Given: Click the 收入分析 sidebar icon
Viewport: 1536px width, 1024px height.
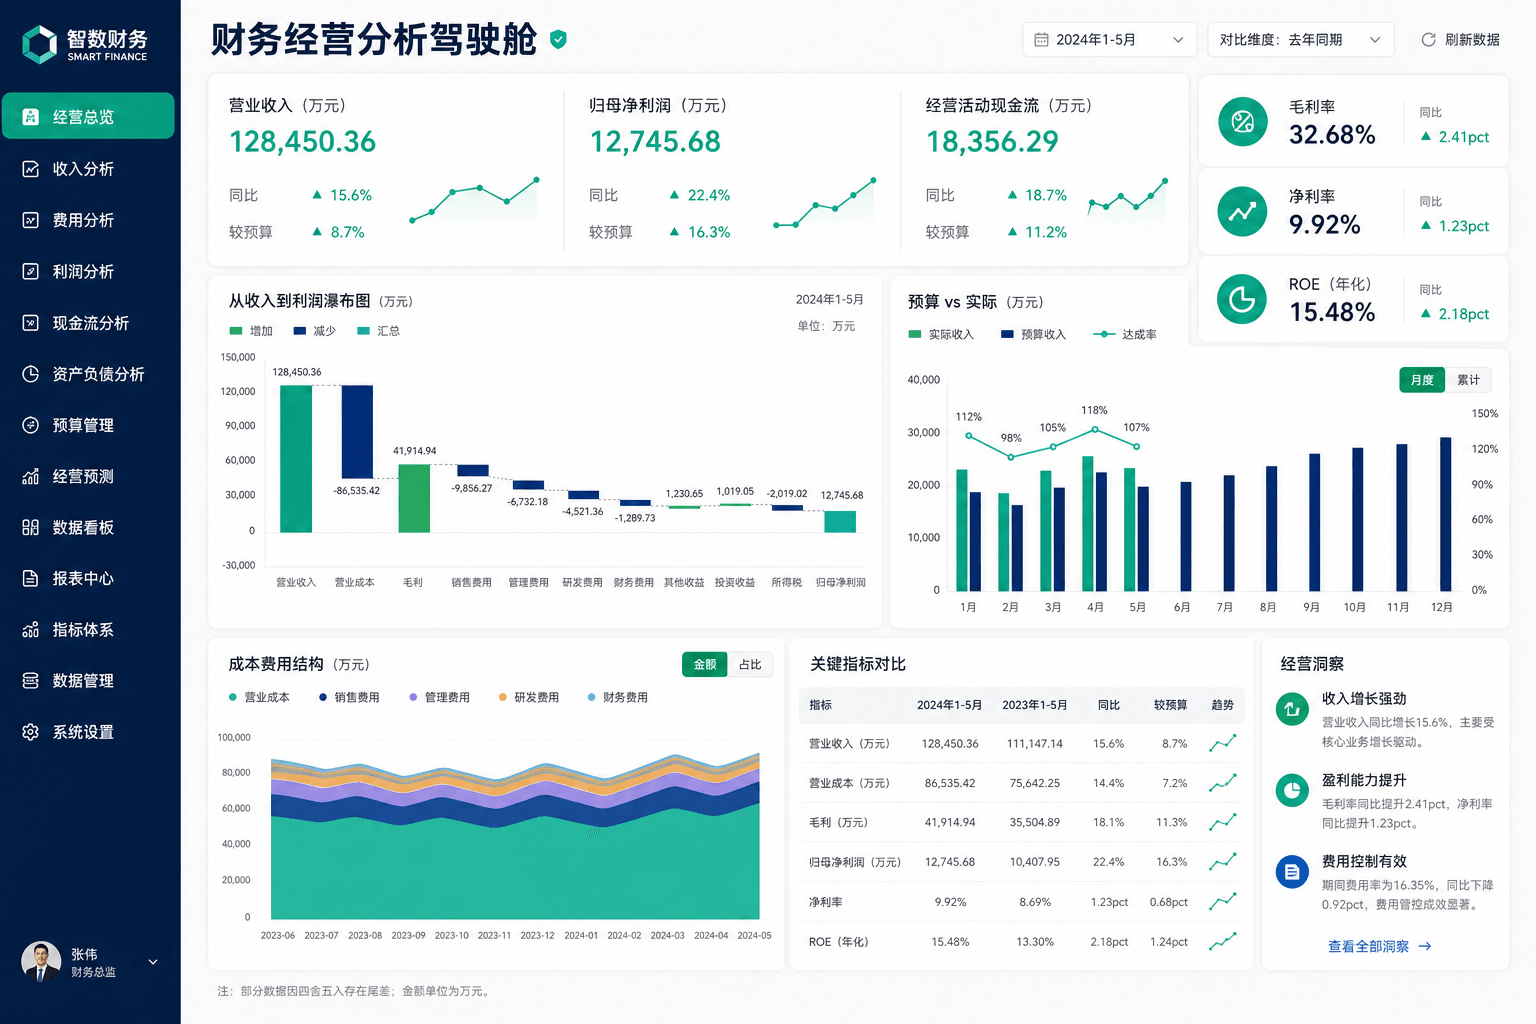Looking at the screenshot, I should click(31, 169).
